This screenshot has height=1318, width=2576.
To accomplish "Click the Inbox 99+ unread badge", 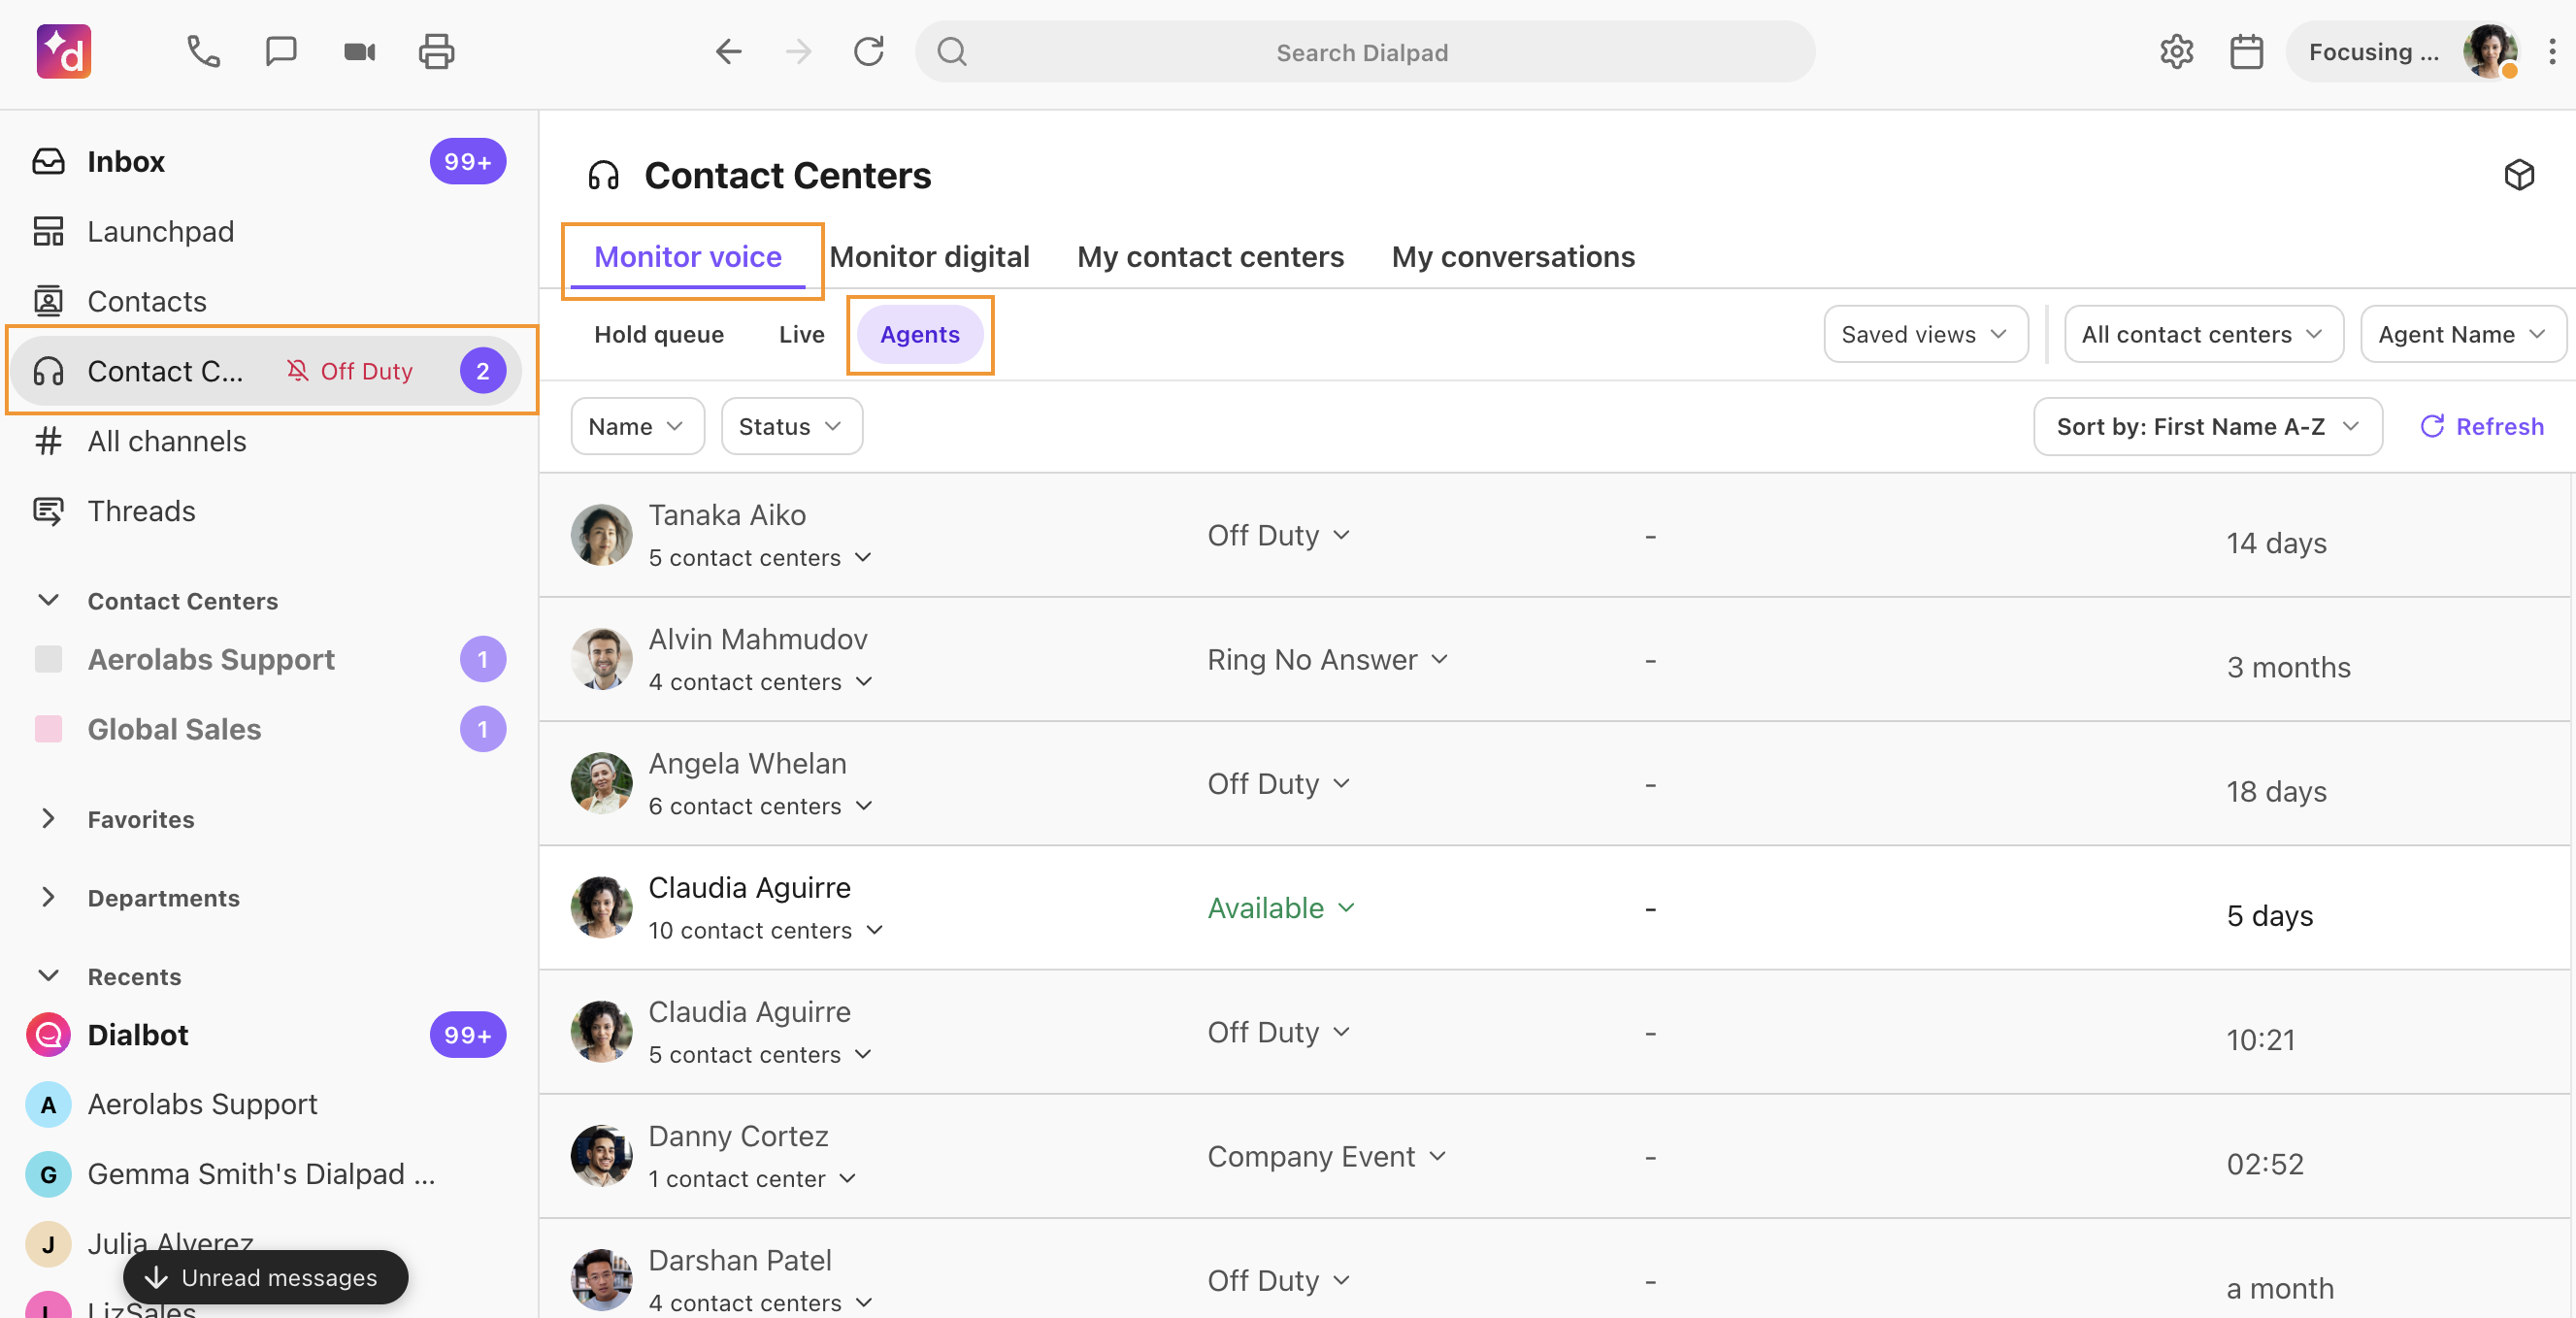I will (x=467, y=161).
